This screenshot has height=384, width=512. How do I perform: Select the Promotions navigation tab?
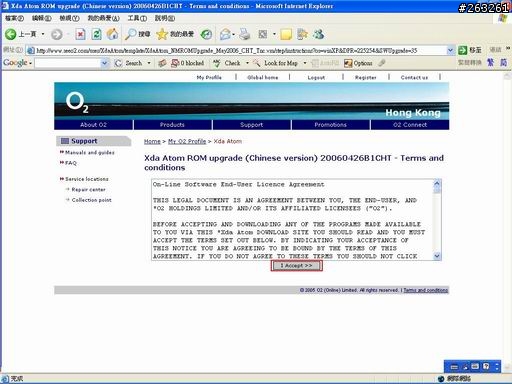coord(331,125)
